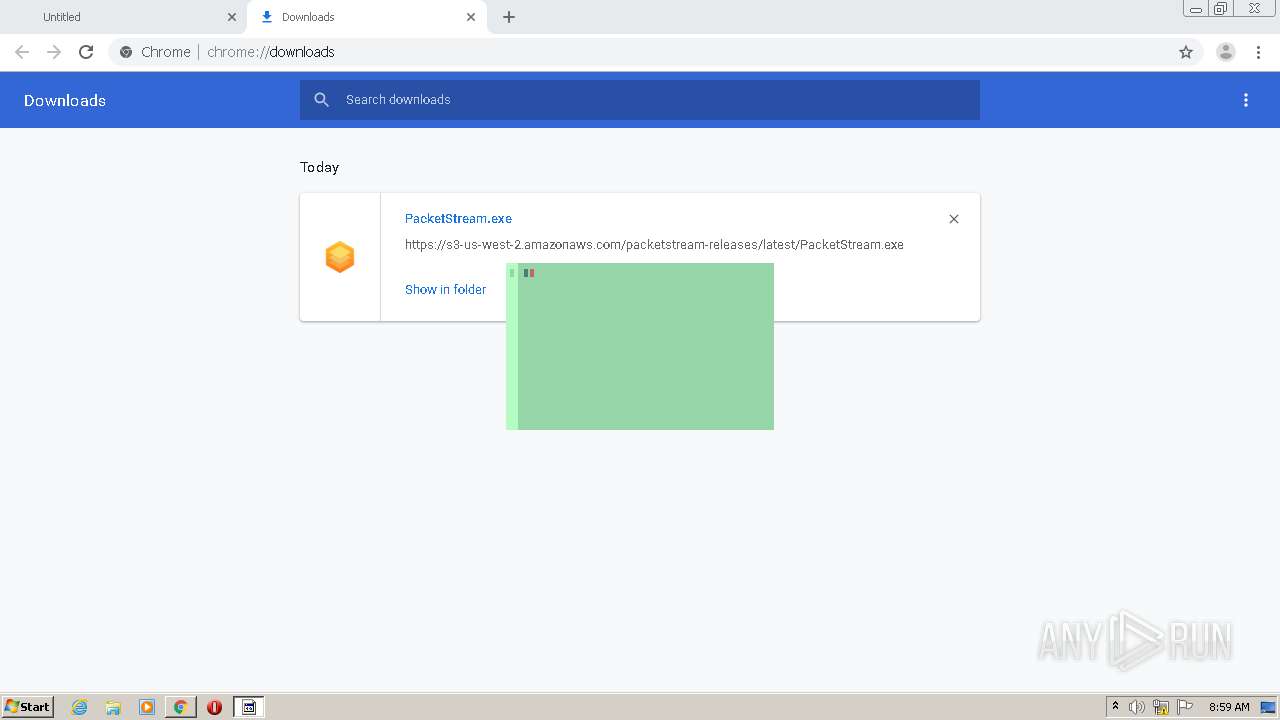This screenshot has width=1280, height=720.
Task: Switch to Chrome in the taskbar
Action: click(180, 707)
